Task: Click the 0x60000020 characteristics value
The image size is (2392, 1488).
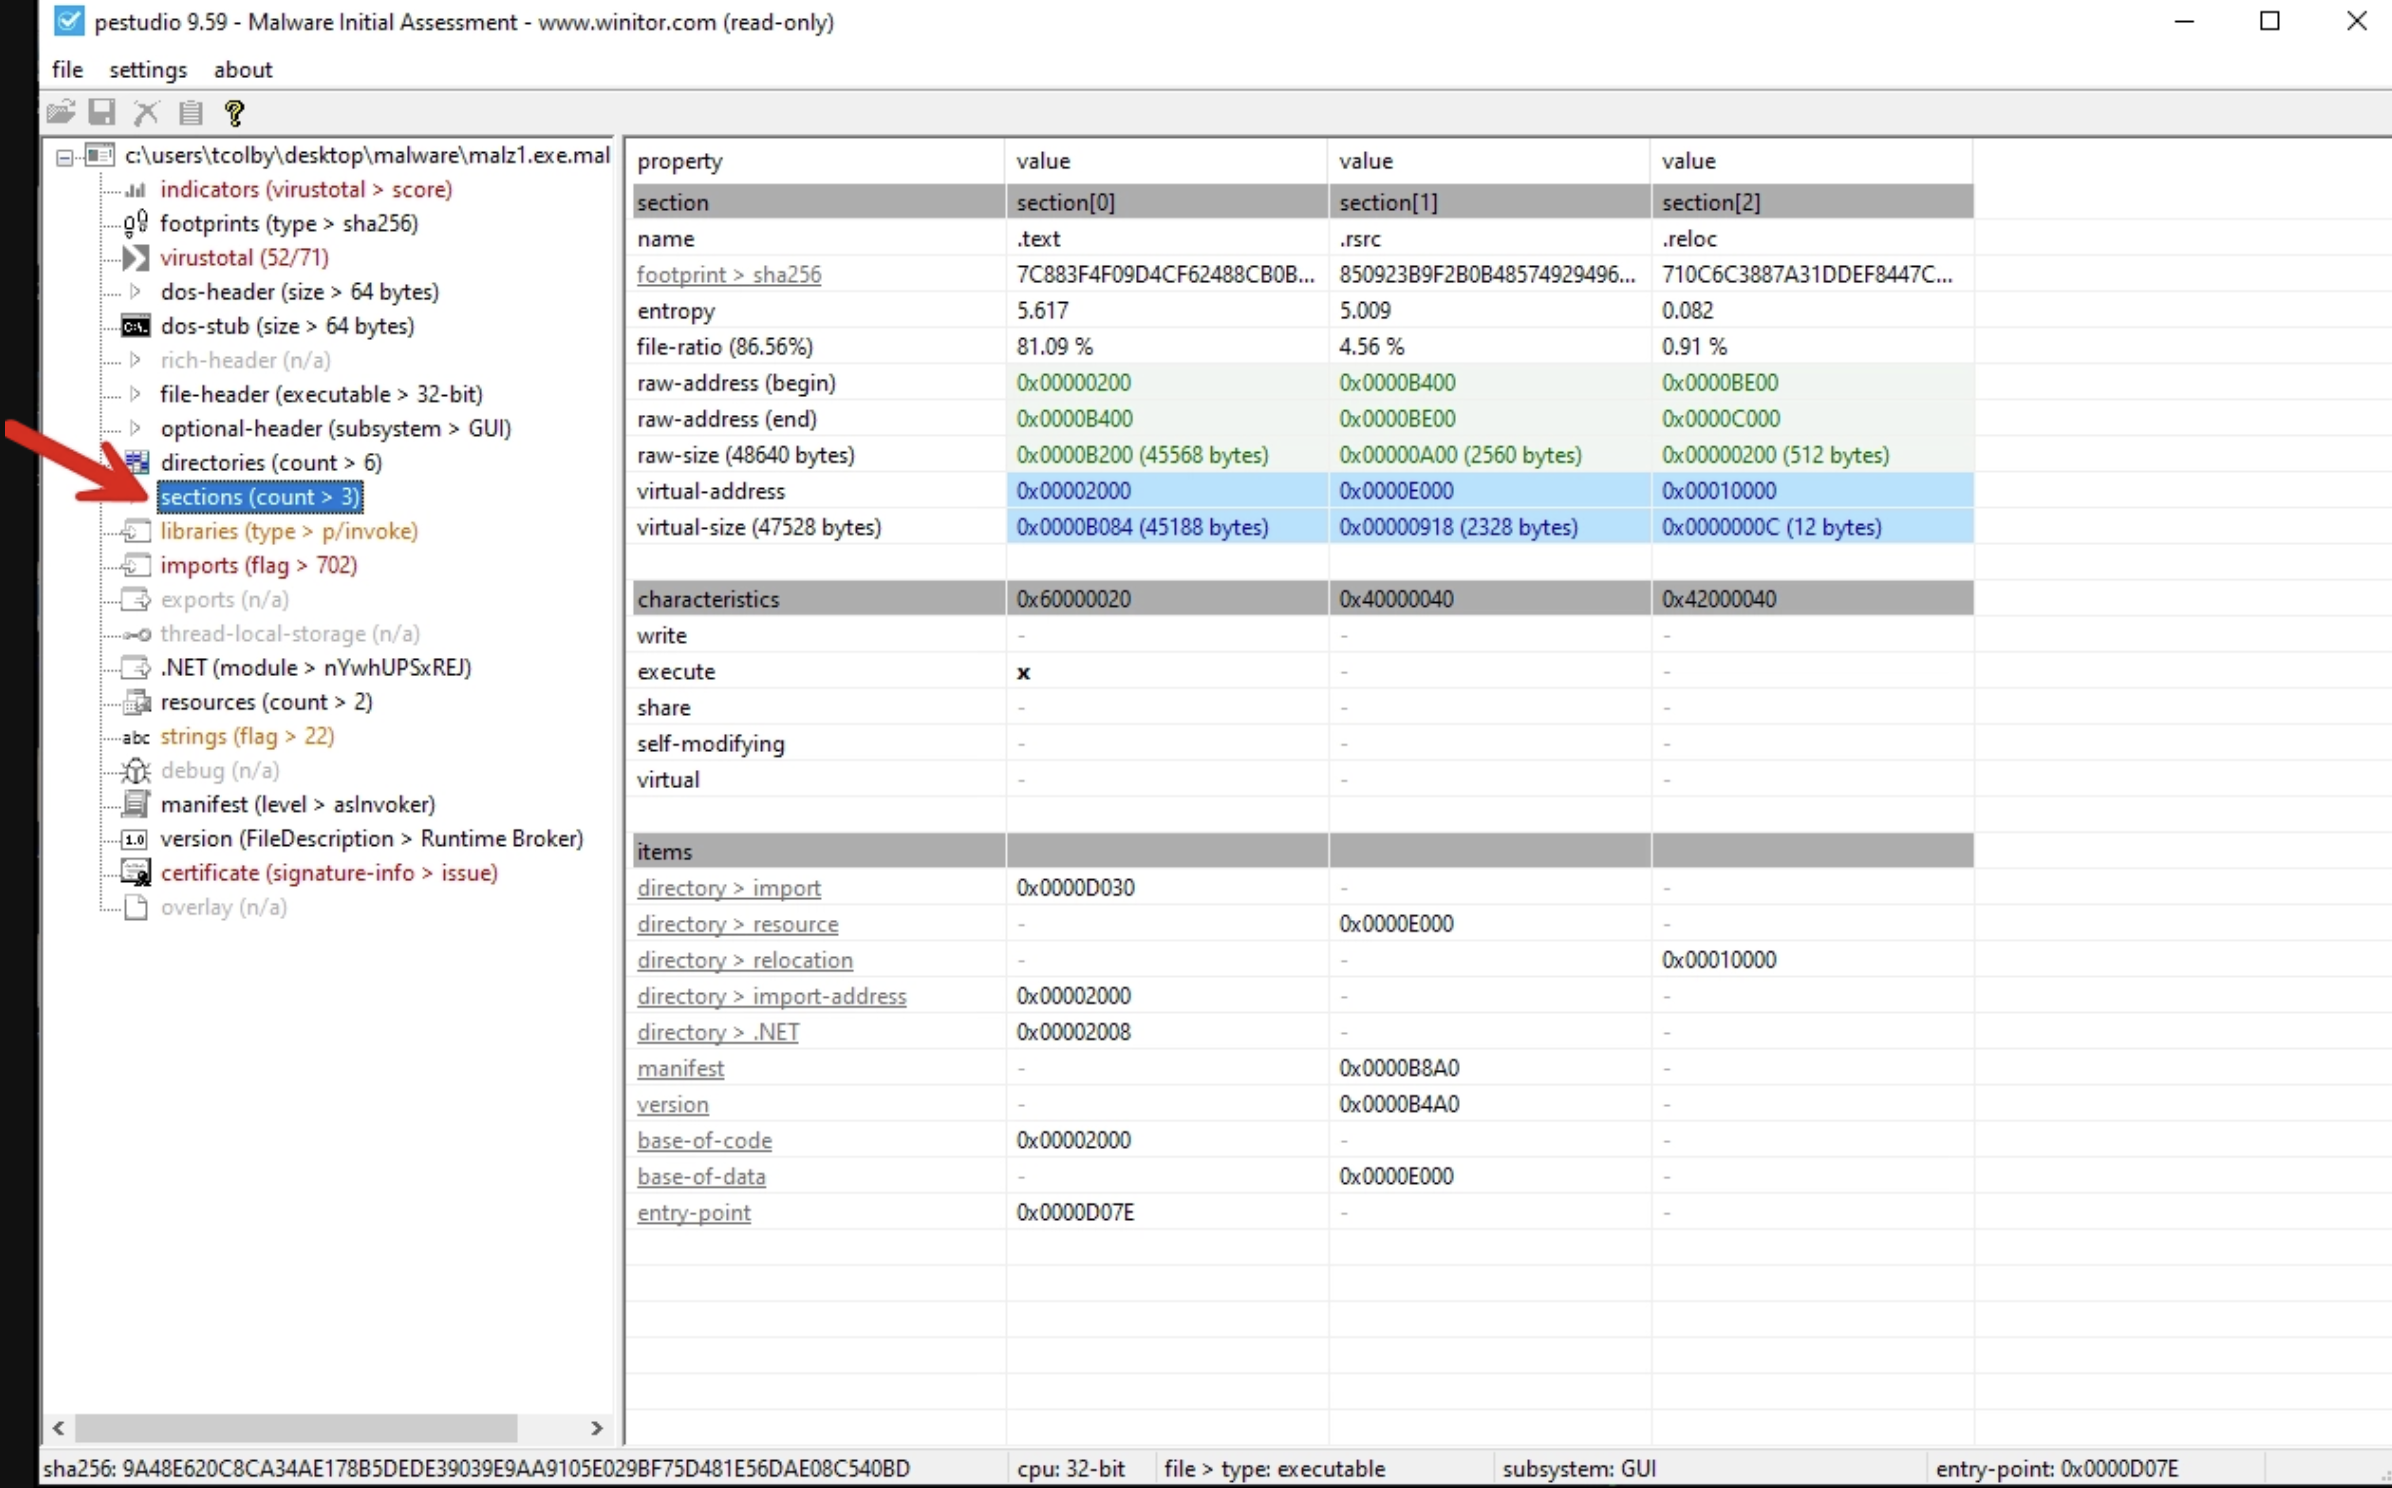Action: pyautogui.click(x=1073, y=599)
